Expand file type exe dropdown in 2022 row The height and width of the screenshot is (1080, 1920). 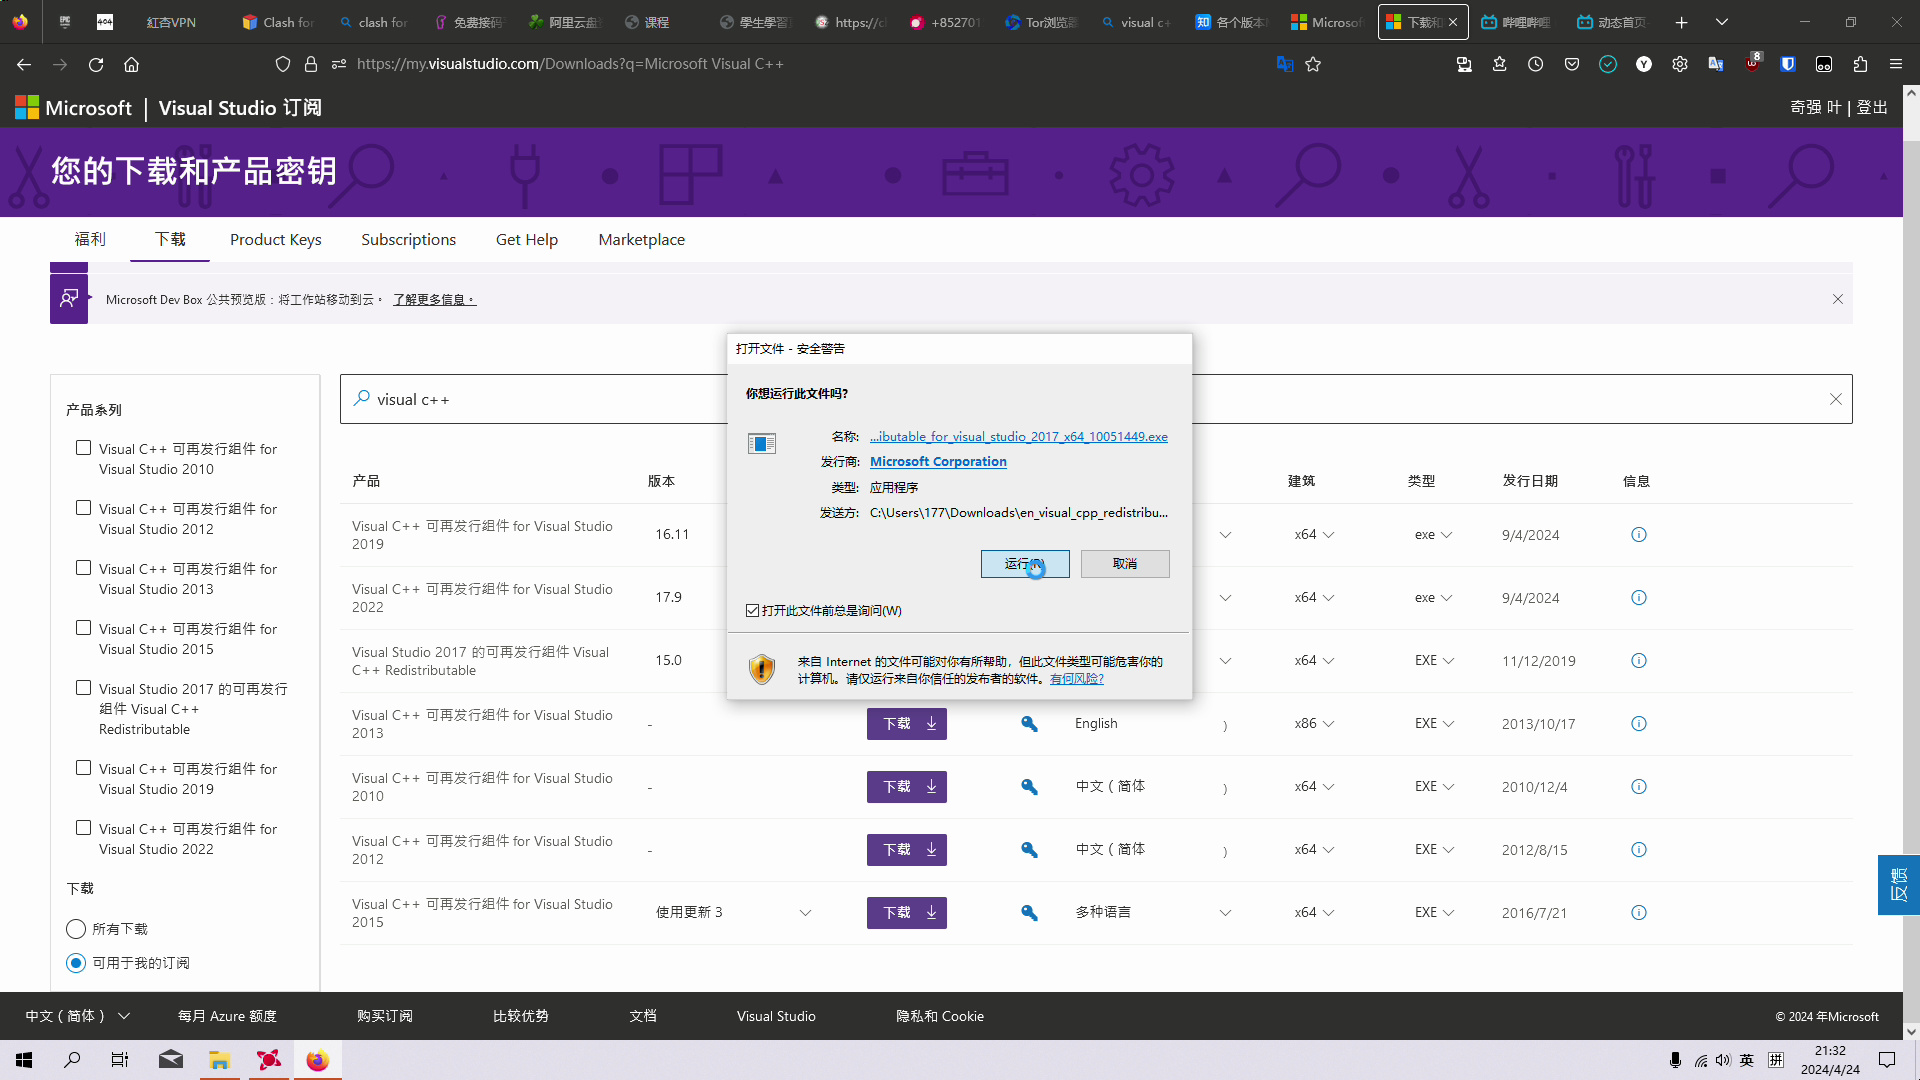(x=1433, y=598)
